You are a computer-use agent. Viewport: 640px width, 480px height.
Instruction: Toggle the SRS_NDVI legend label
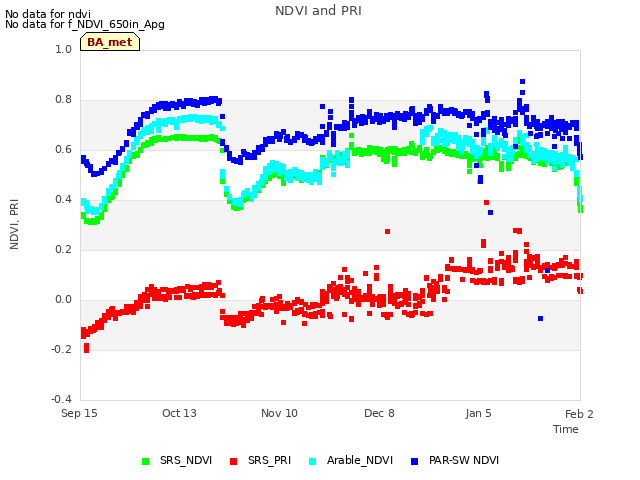186,460
